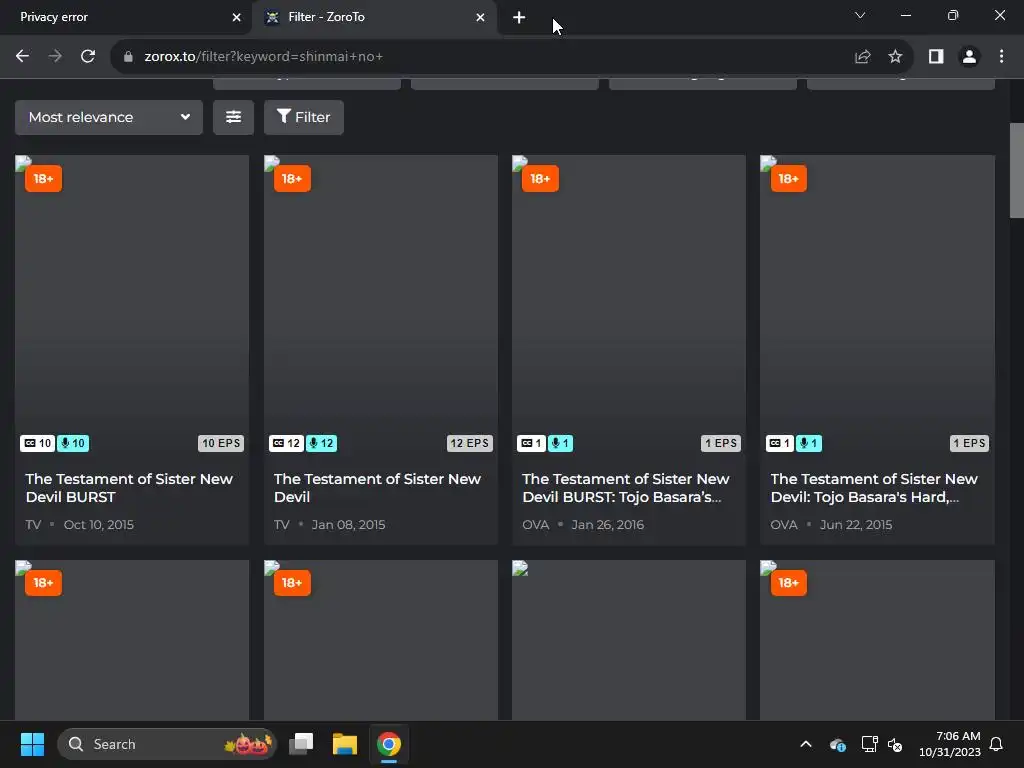Open The Testament of Sister New Devil TV title
This screenshot has width=1024, height=768.
click(377, 488)
